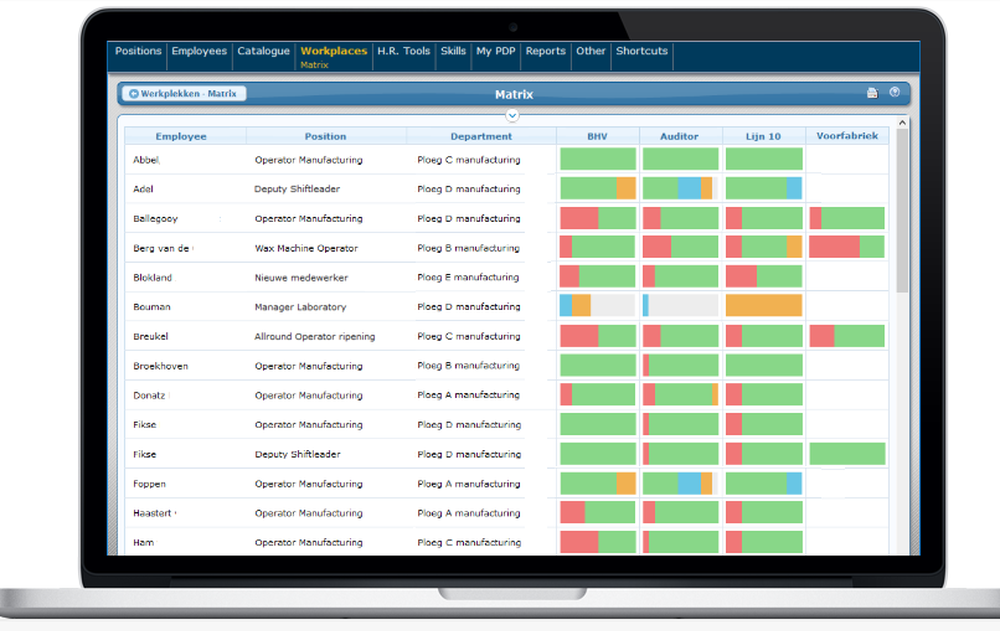Click Foppen's Lijn 10 progress bar
1000x631 pixels.
tap(763, 483)
